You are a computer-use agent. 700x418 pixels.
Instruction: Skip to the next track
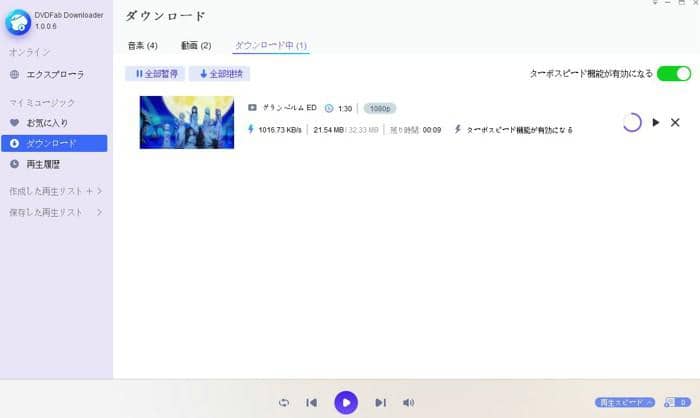[x=380, y=402]
